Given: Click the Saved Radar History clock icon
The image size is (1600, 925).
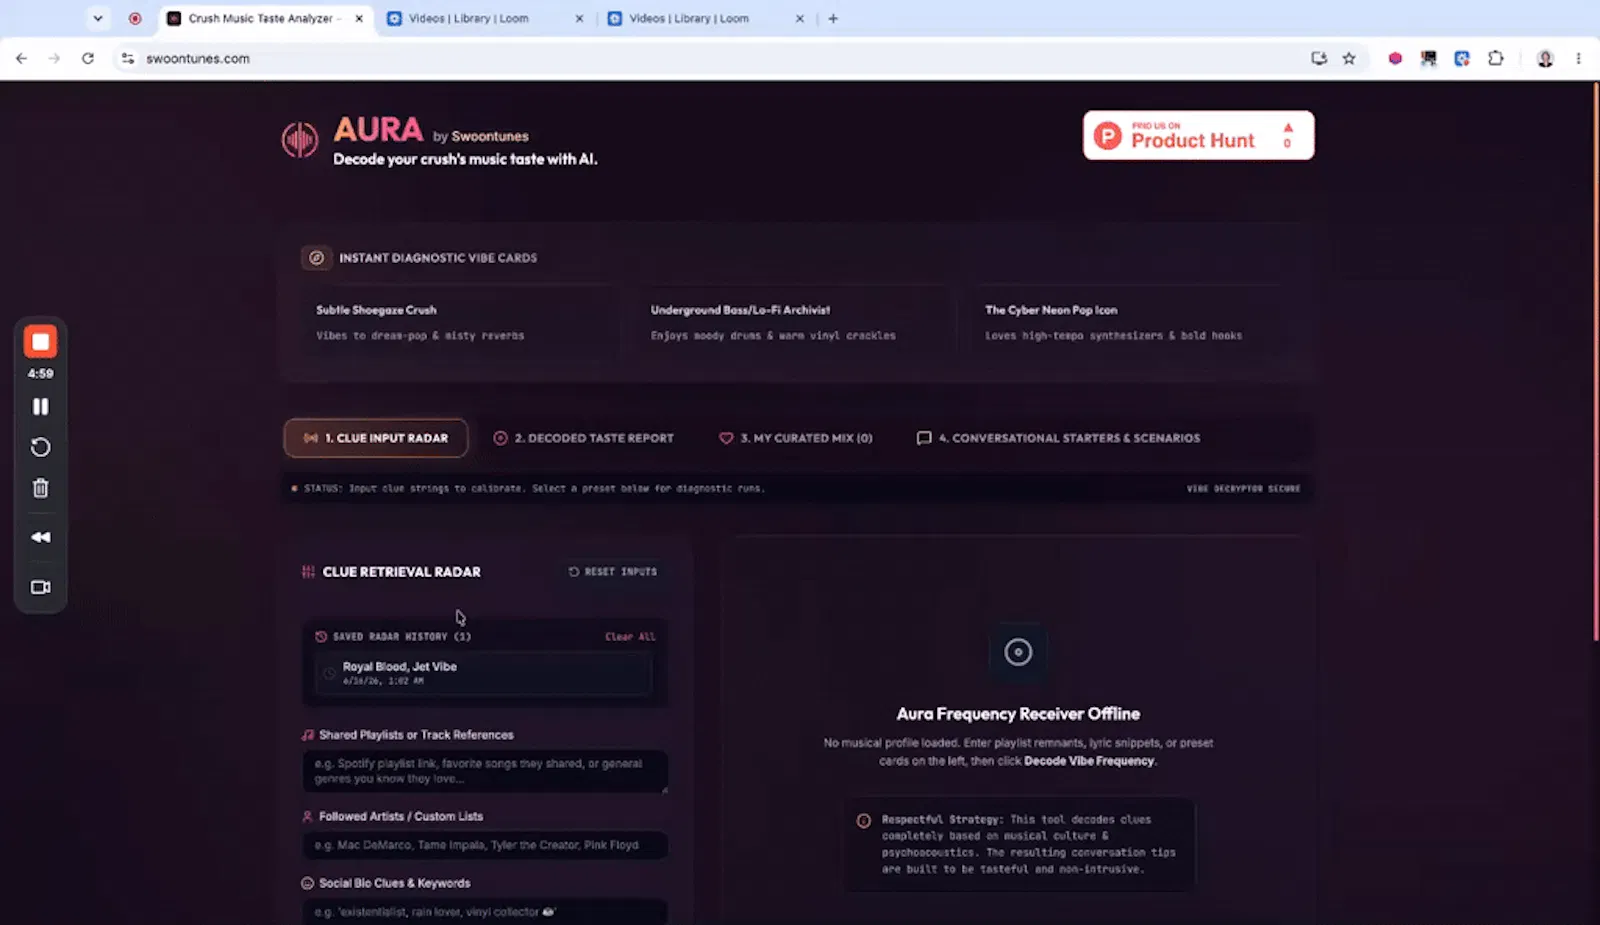Looking at the screenshot, I should [321, 637].
